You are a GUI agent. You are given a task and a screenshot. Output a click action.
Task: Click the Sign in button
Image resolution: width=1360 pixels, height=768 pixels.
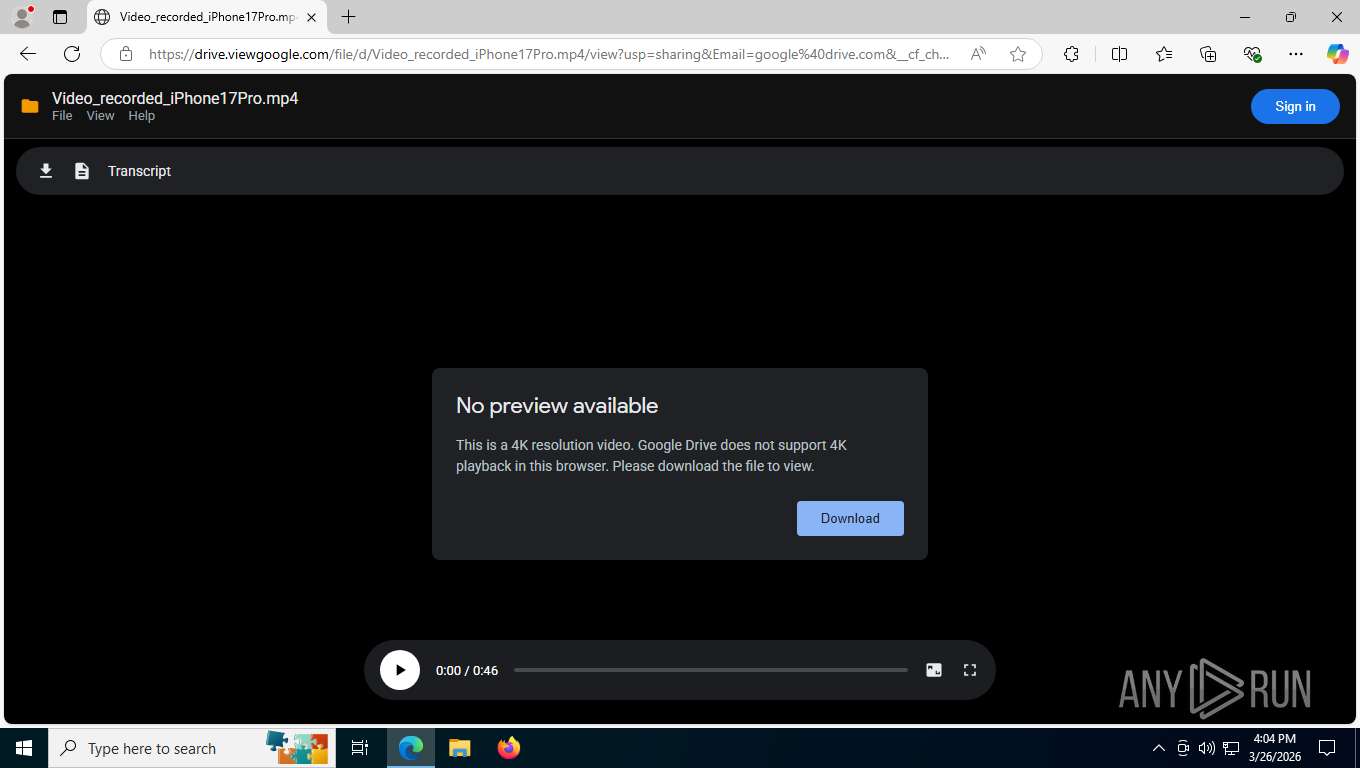[x=1295, y=107]
